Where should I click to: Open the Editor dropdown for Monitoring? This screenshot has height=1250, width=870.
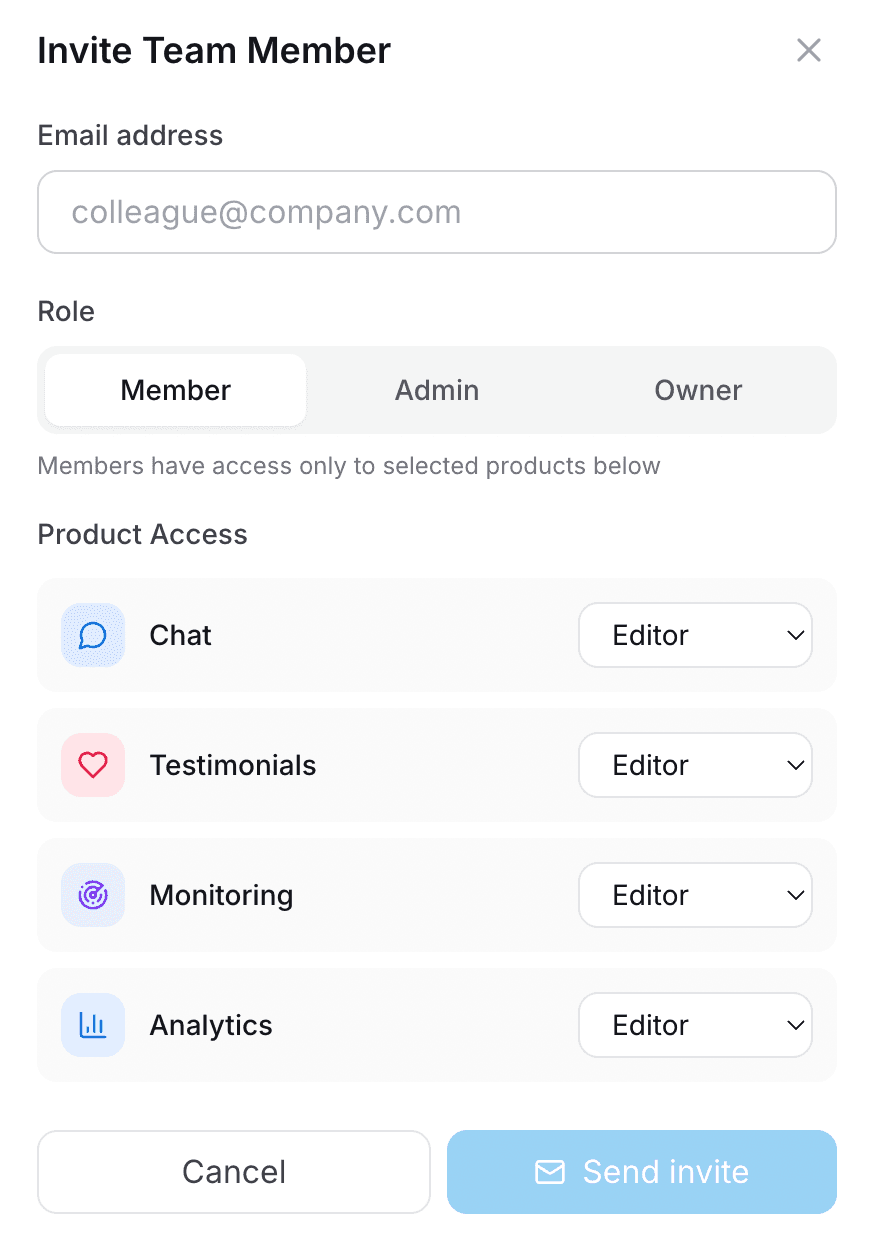pyautogui.click(x=695, y=895)
